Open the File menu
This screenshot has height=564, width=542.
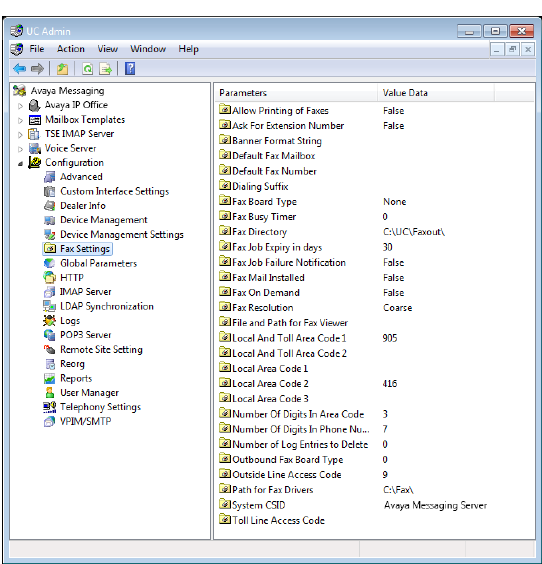[x=37, y=49]
